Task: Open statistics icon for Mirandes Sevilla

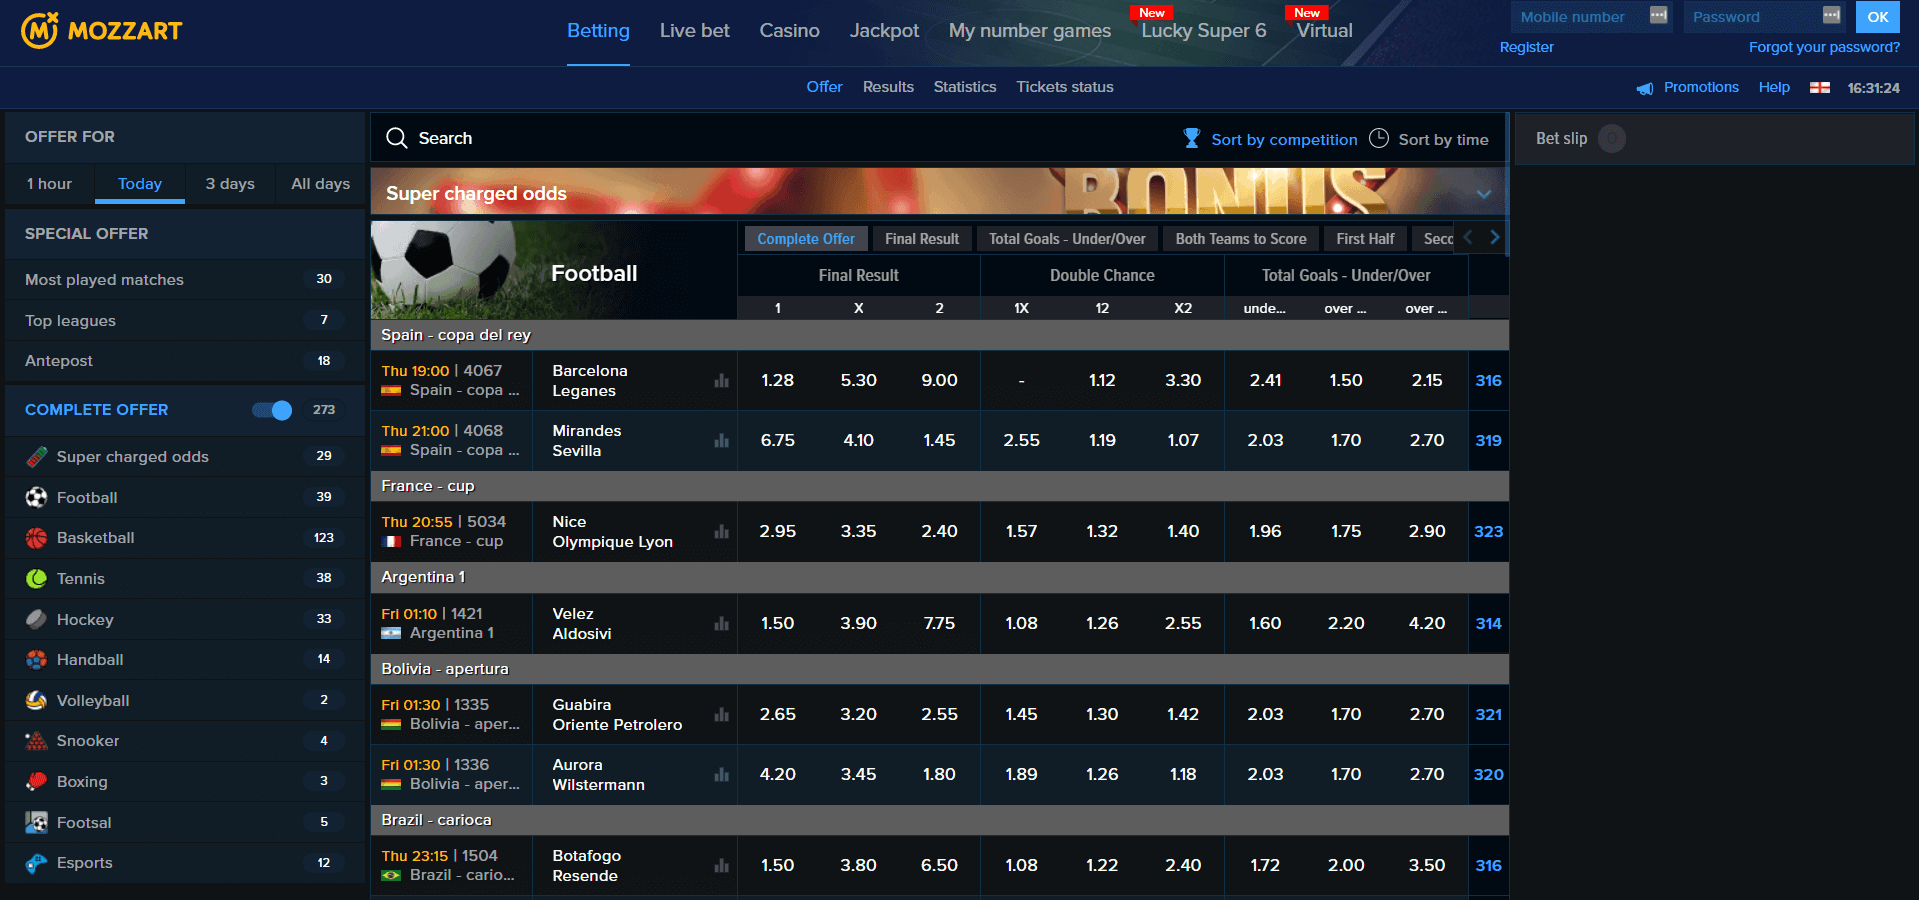Action: click(x=721, y=441)
